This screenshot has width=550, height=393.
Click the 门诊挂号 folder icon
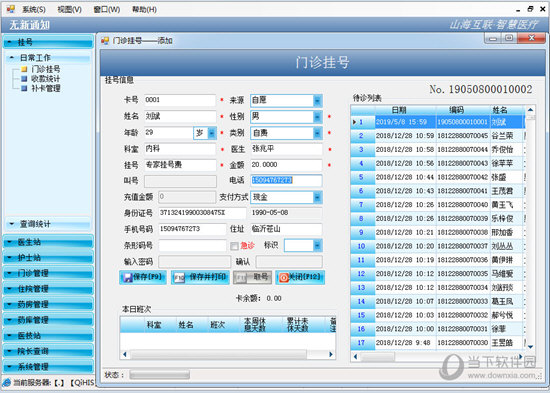point(24,69)
